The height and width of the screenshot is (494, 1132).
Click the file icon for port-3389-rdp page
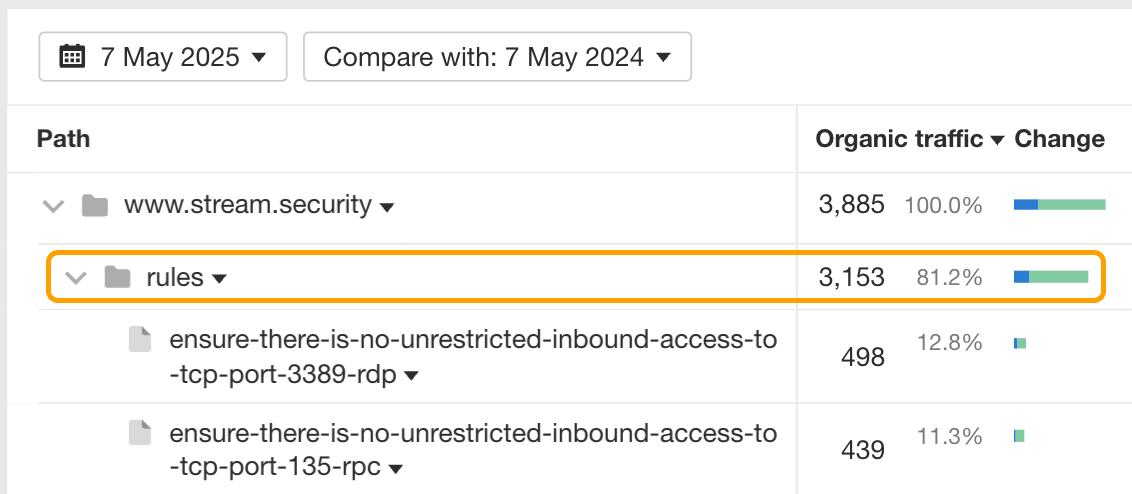(x=140, y=340)
